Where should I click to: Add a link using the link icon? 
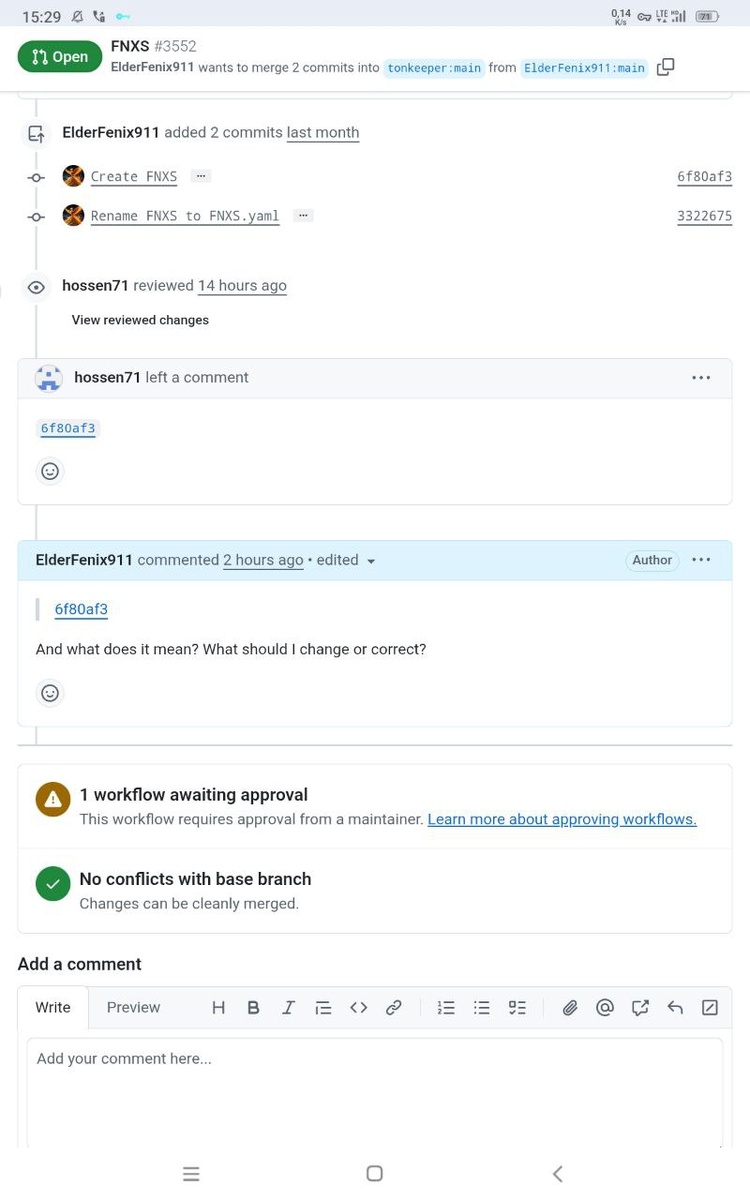394,1008
